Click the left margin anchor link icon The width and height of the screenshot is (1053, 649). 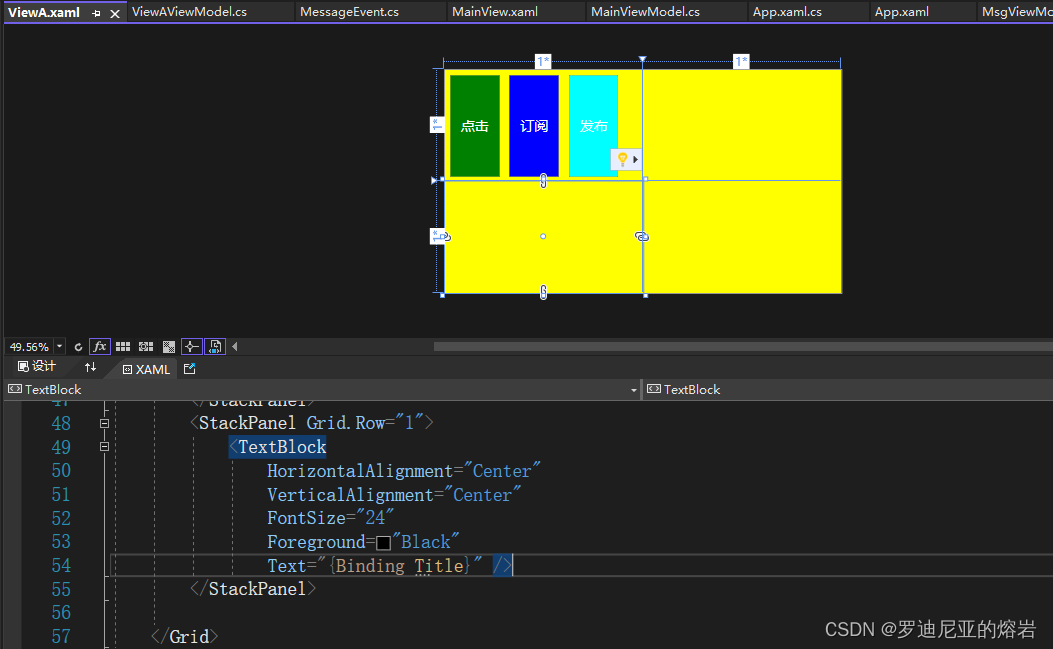pos(445,236)
